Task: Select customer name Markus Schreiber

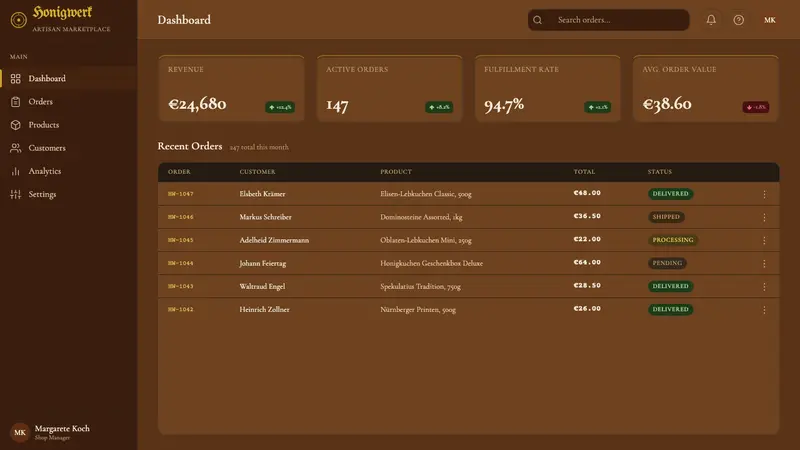Action: coord(265,217)
